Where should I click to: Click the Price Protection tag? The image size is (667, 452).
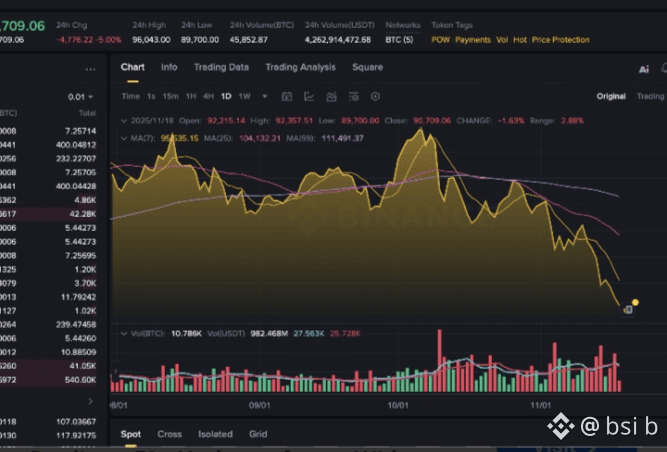[x=561, y=40]
